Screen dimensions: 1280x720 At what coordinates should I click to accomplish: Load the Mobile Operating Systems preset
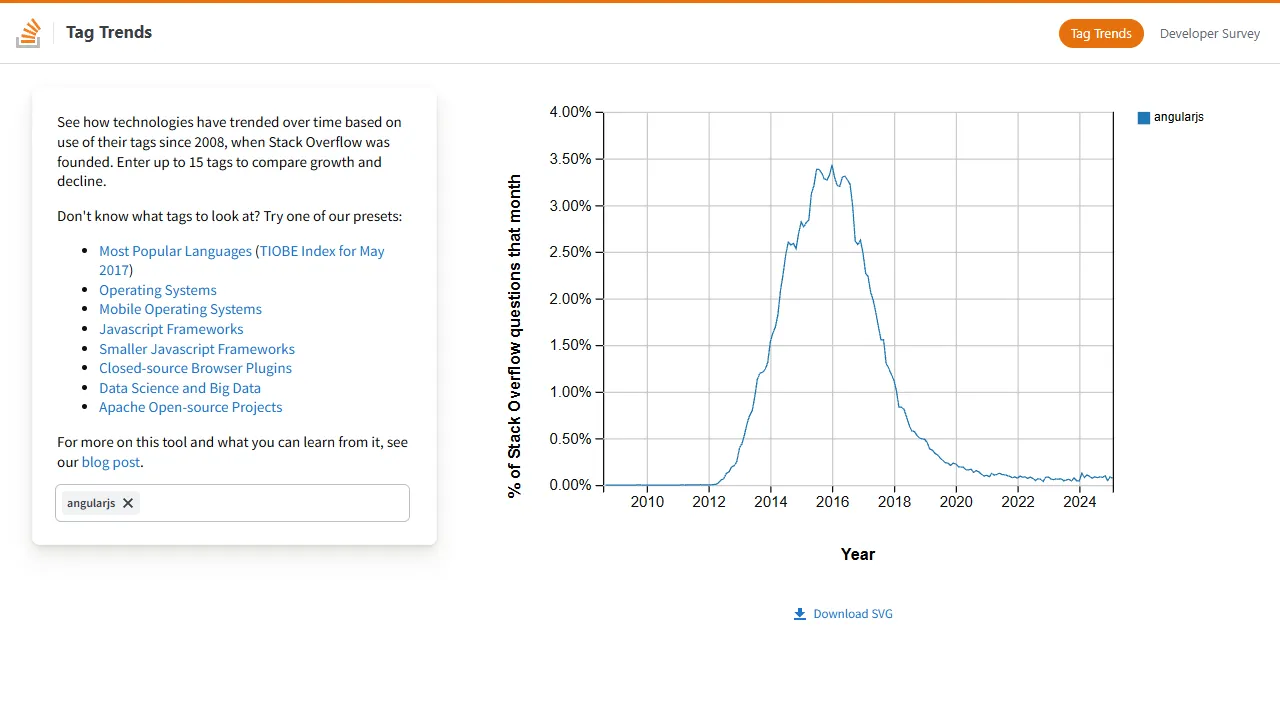point(180,309)
